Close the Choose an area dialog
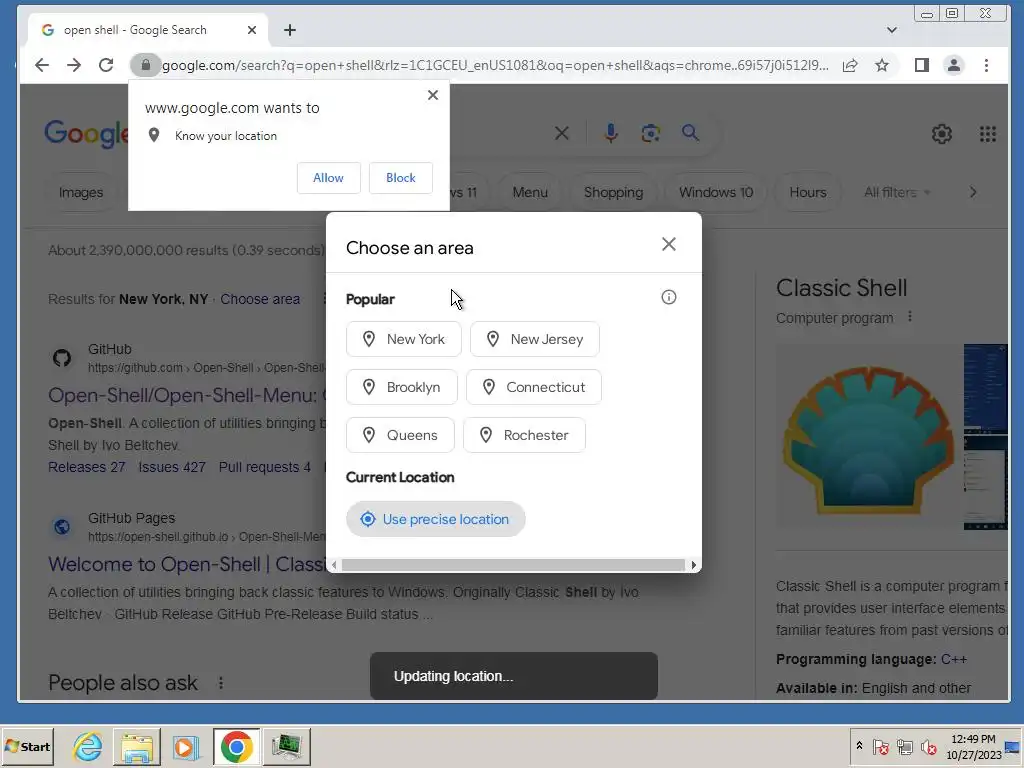Screen dimensions: 1024x768 (668, 244)
